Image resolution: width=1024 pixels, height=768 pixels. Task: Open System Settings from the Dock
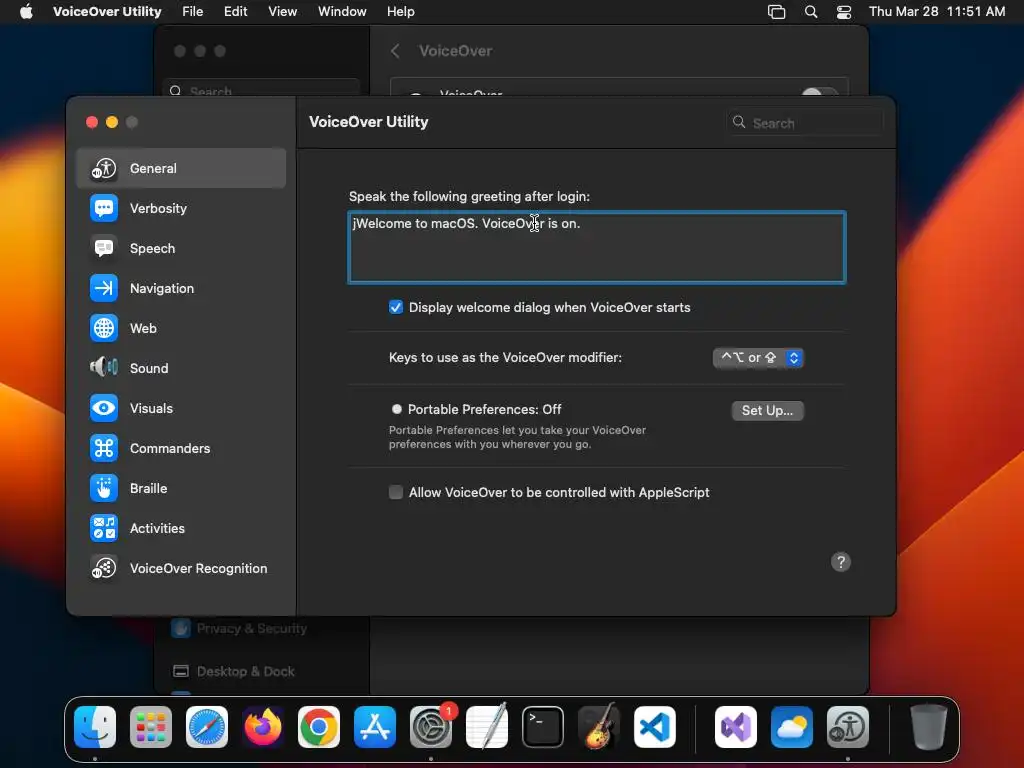pos(431,727)
